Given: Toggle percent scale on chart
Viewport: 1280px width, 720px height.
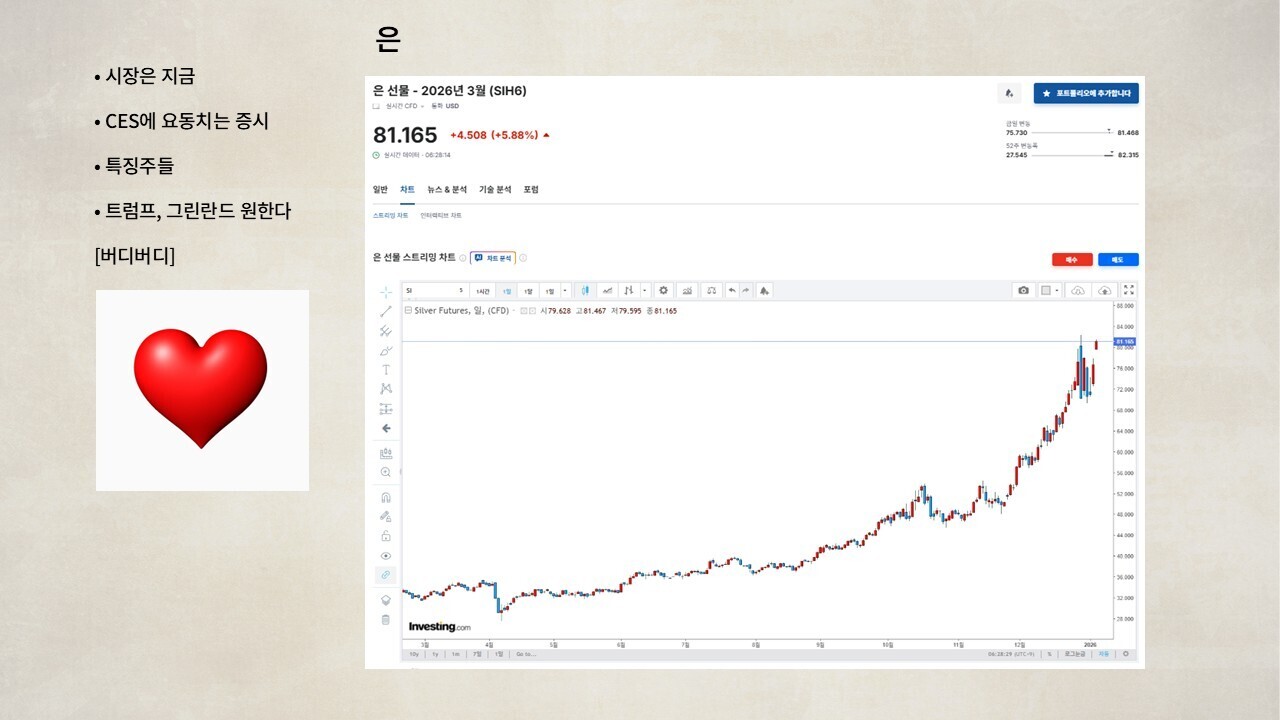Looking at the screenshot, I should point(1049,654).
